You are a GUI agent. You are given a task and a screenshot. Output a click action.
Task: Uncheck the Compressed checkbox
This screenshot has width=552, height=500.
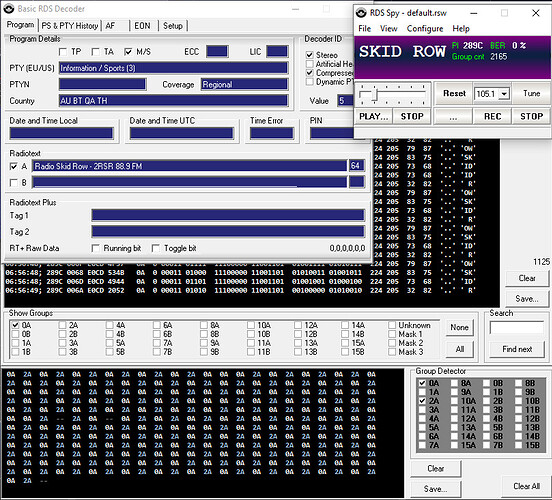tap(309, 73)
